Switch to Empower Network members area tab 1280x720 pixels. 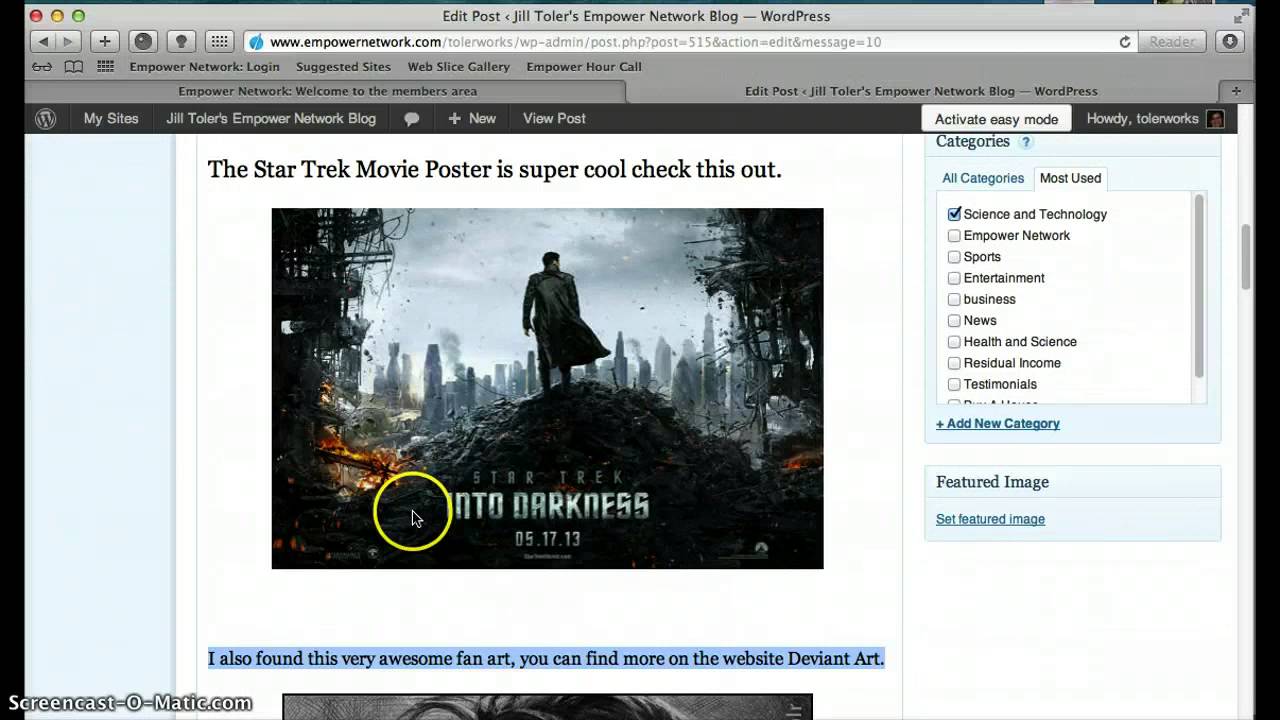coord(327,91)
